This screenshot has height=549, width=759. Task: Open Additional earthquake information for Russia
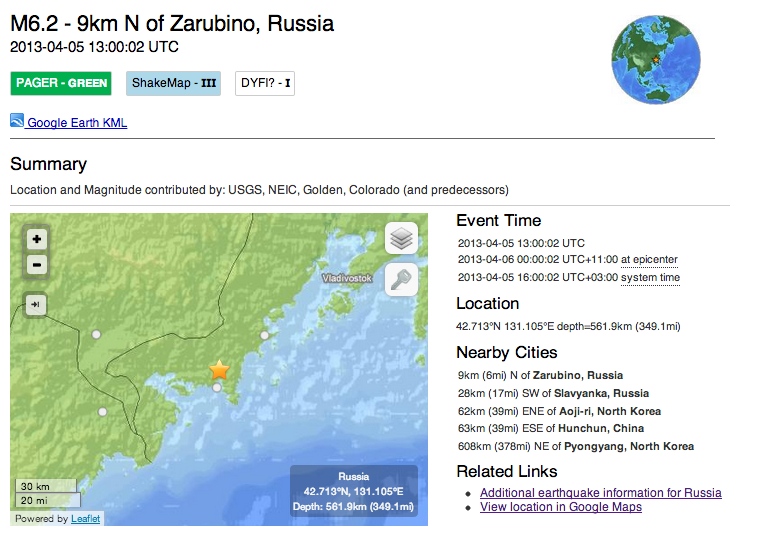click(600, 493)
